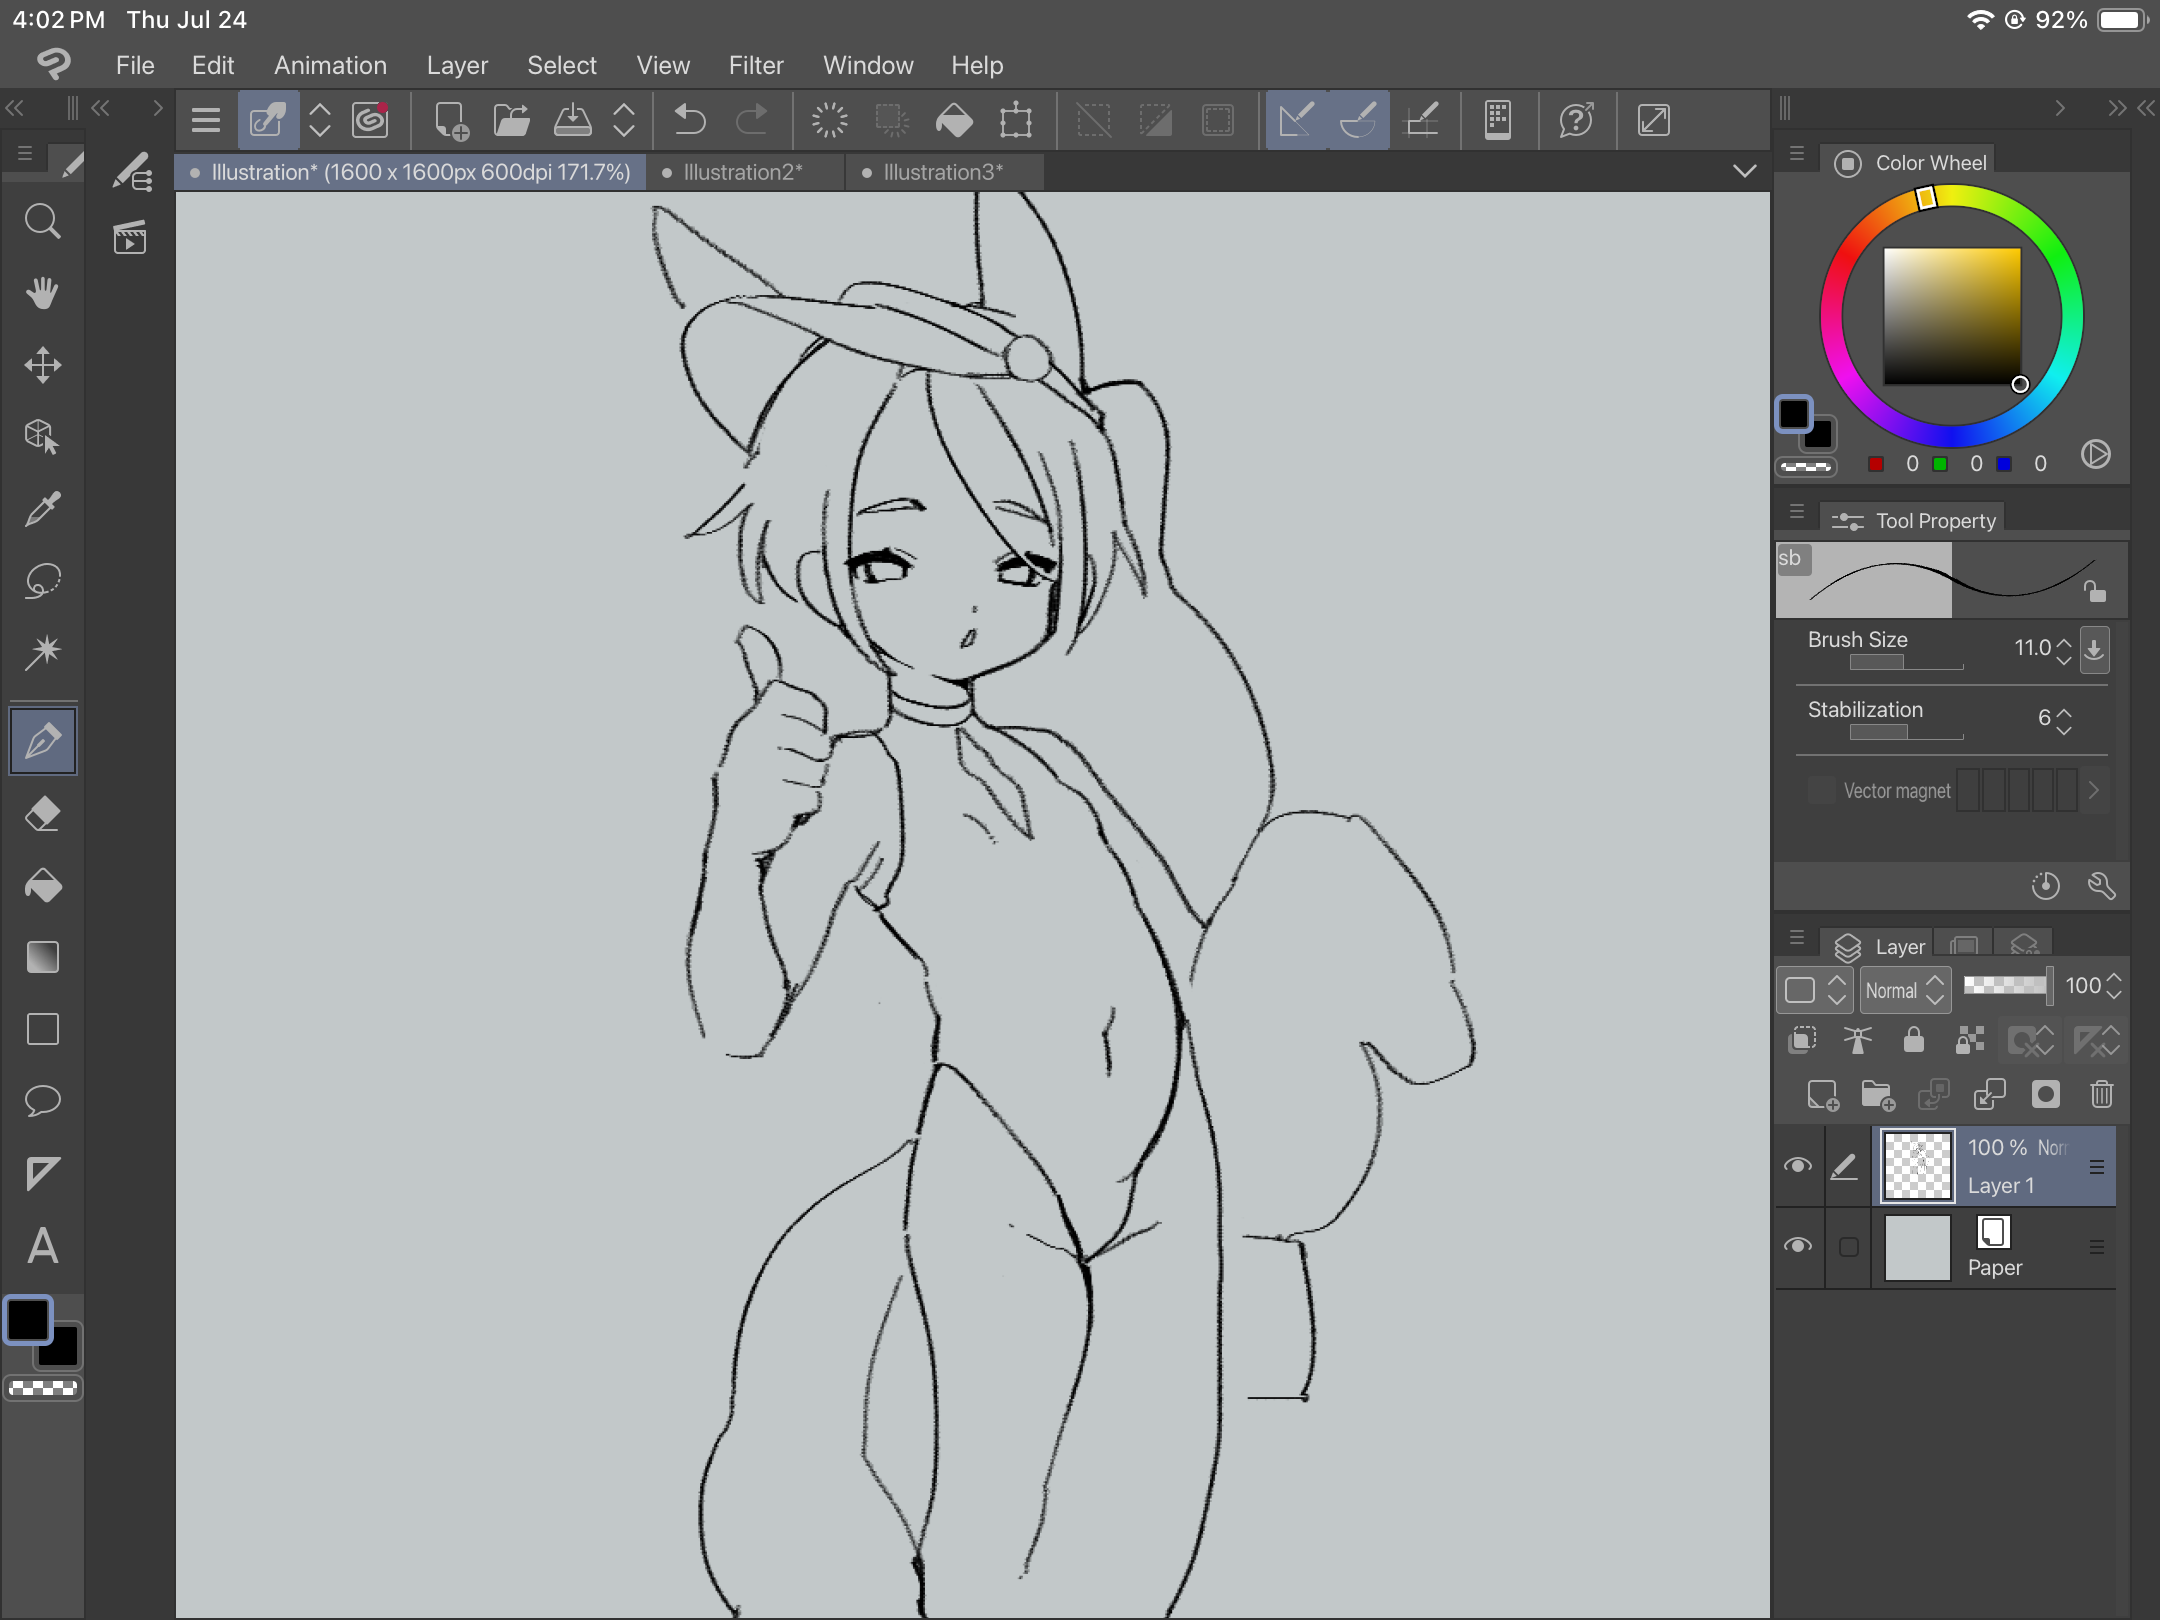Select the Fill bucket tool in left toolbar

[x=42, y=886]
